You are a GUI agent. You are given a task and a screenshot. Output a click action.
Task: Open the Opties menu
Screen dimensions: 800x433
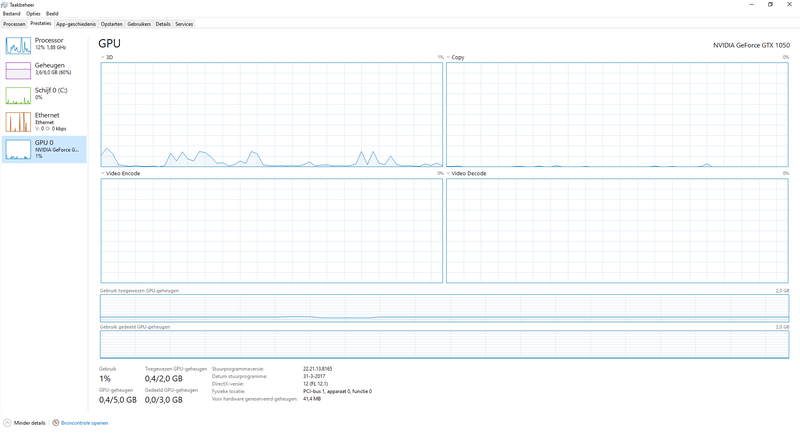(x=33, y=14)
